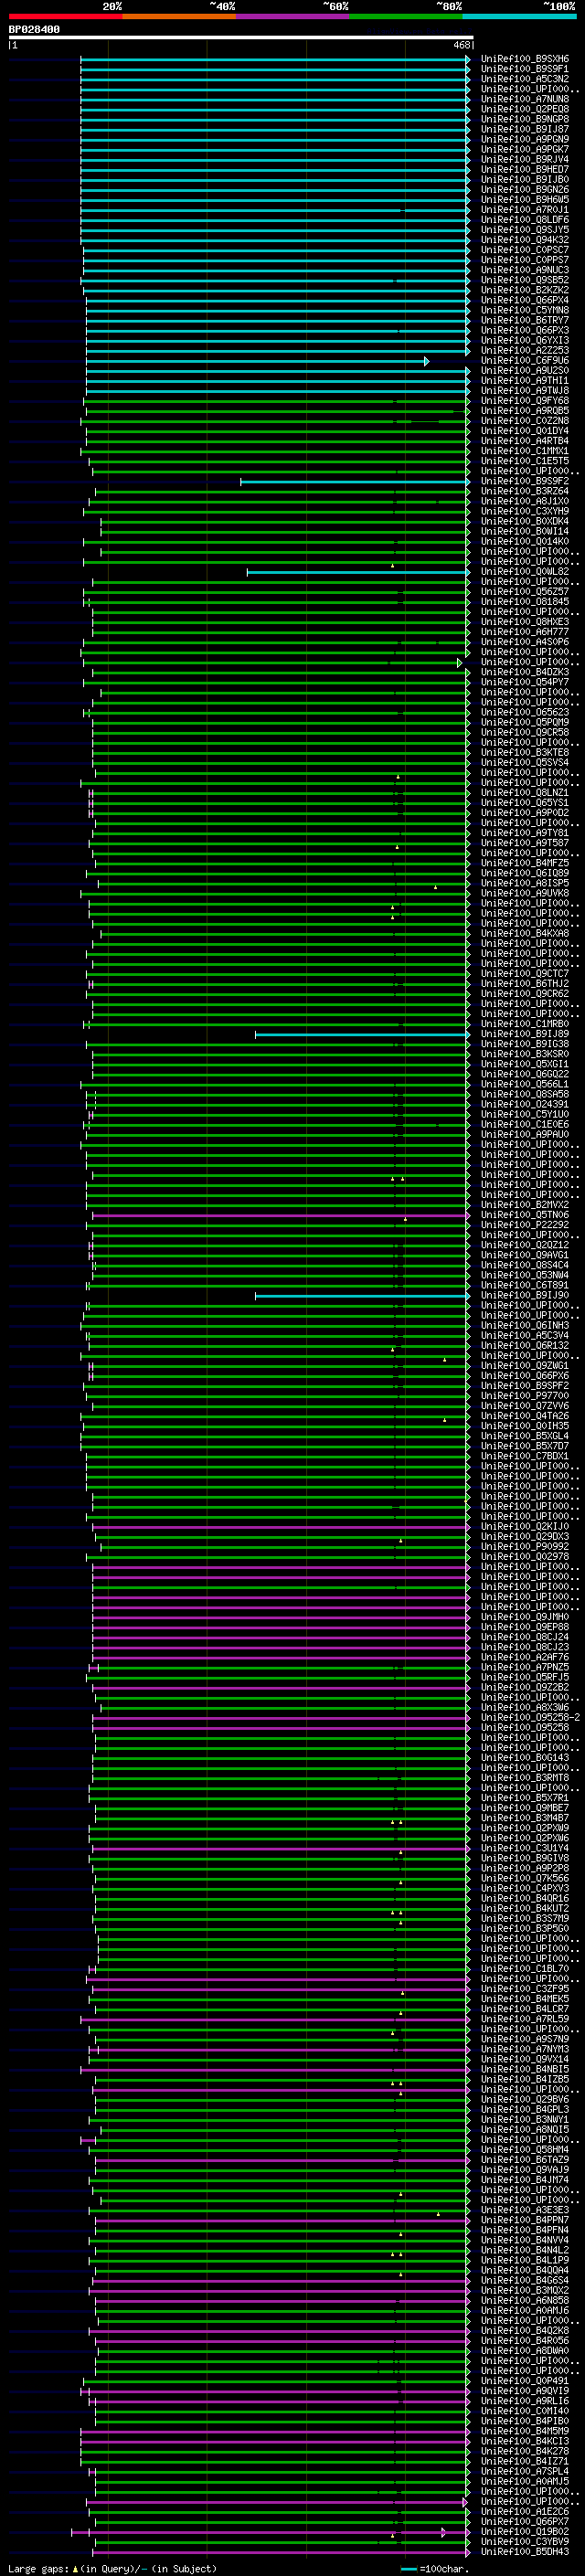Open hit UniRef100_A4RTB4

(525, 440)
